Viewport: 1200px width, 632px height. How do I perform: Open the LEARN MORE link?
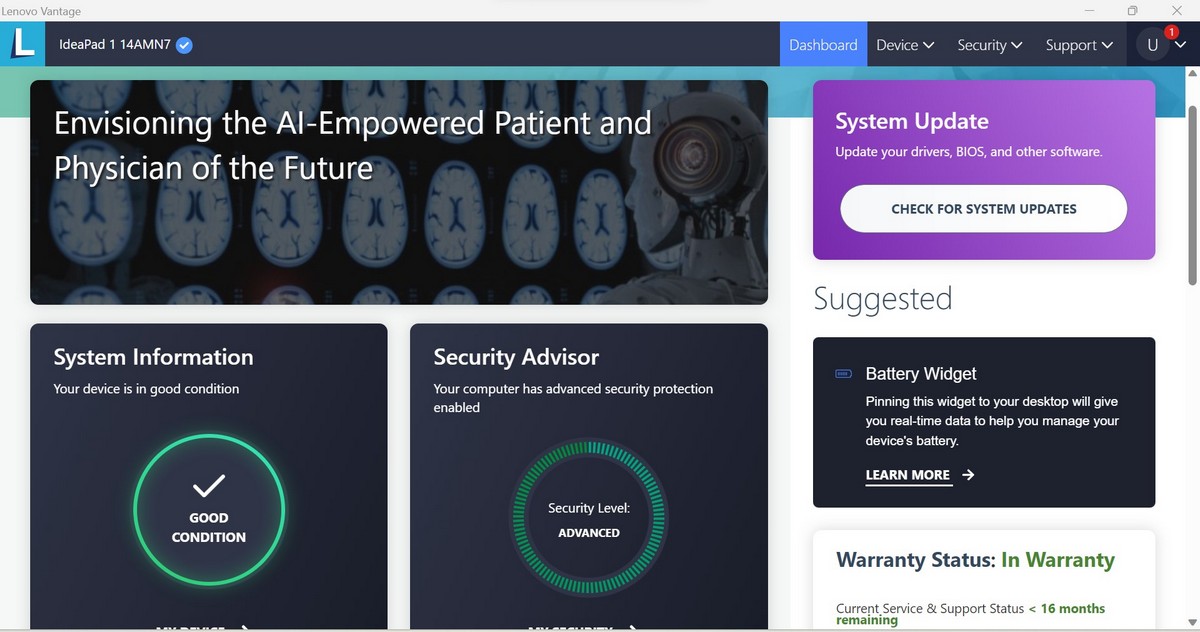coord(908,475)
